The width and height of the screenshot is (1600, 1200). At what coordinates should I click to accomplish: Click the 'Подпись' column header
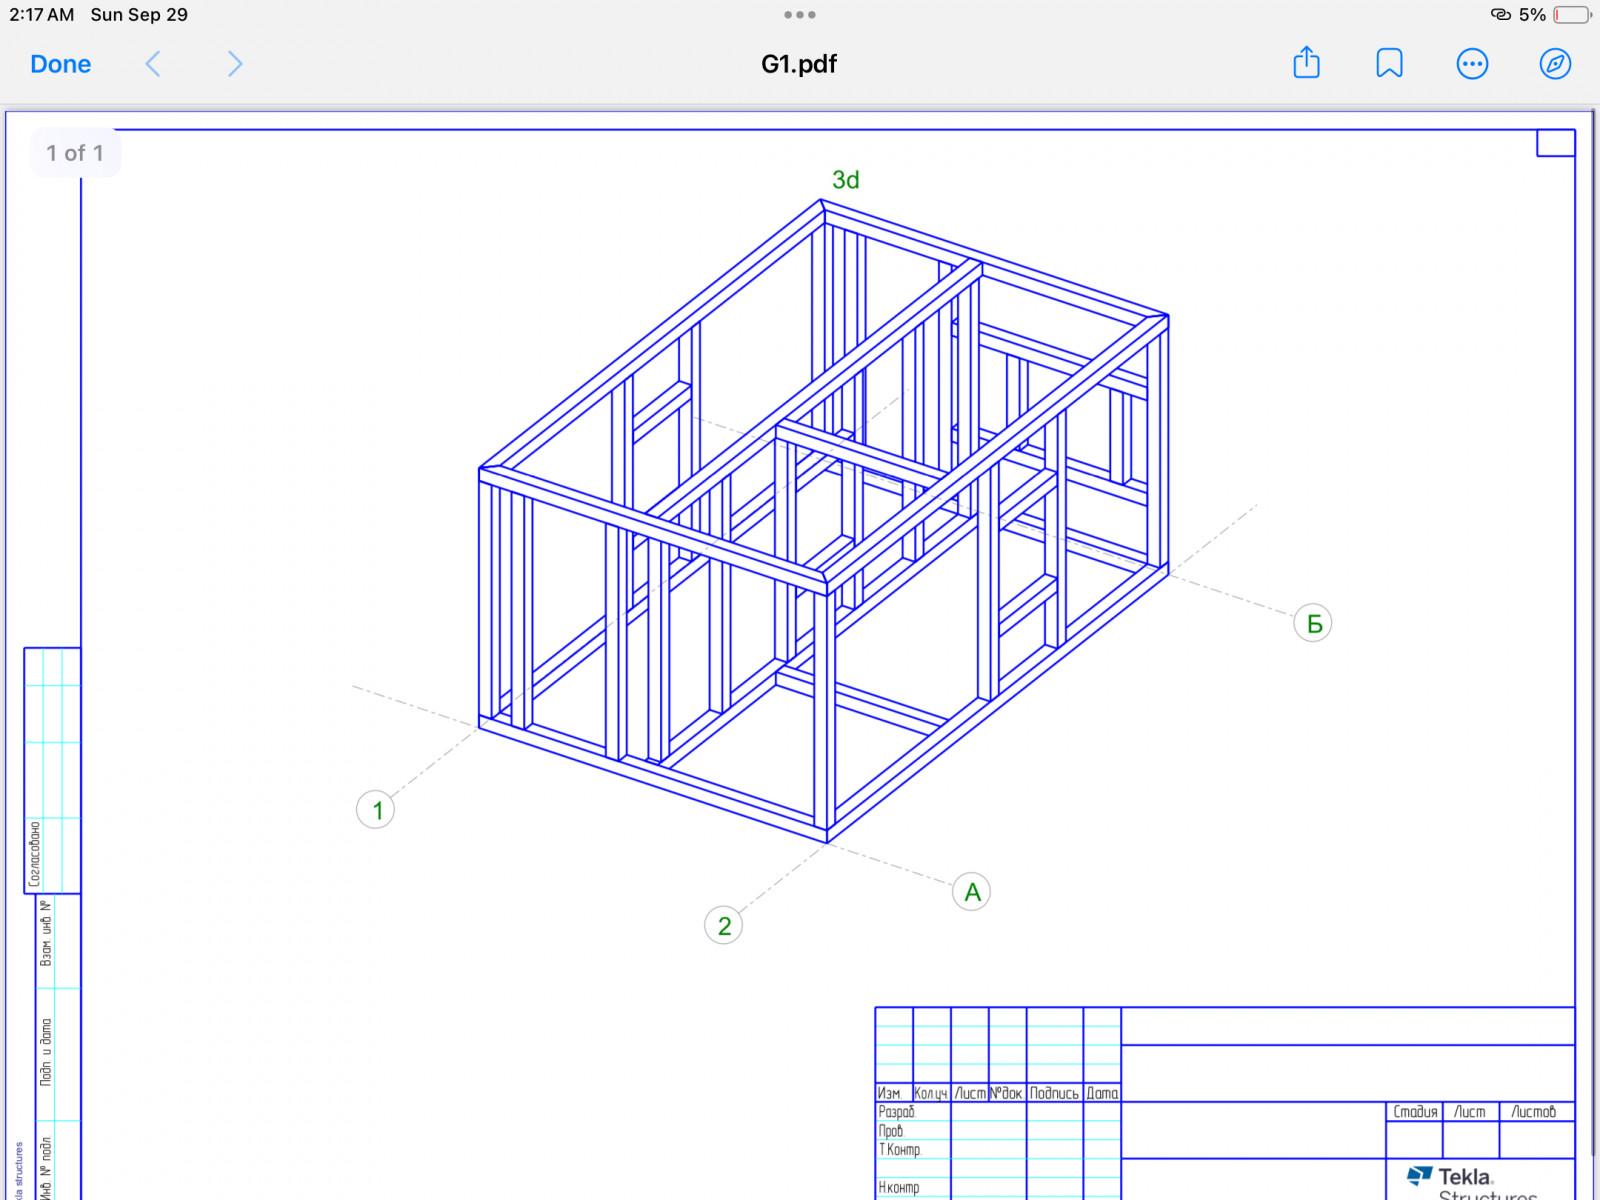1055,1094
